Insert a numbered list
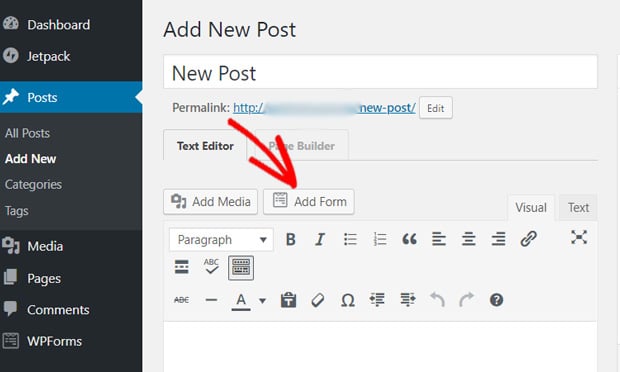The height and width of the screenshot is (372, 620). coord(380,239)
